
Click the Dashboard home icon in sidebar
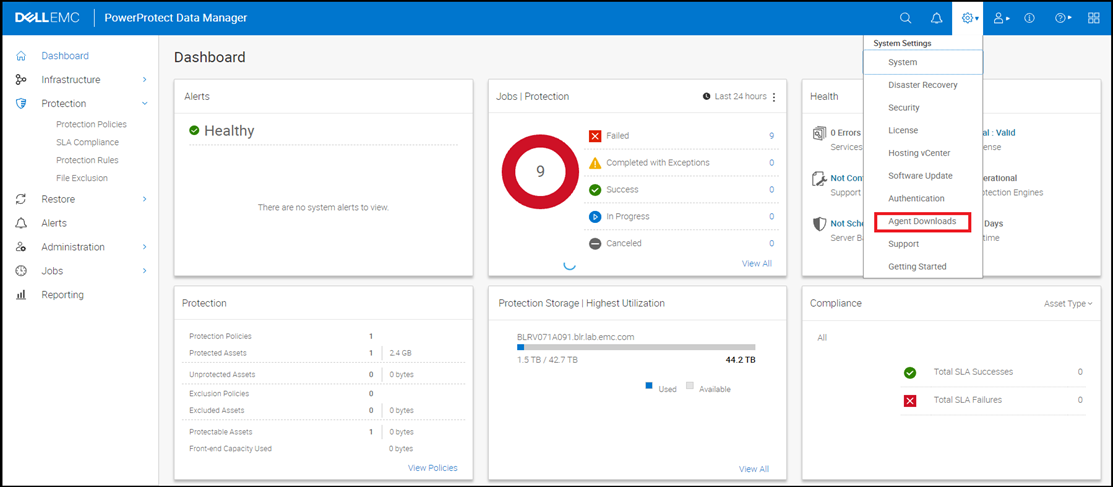(x=21, y=55)
